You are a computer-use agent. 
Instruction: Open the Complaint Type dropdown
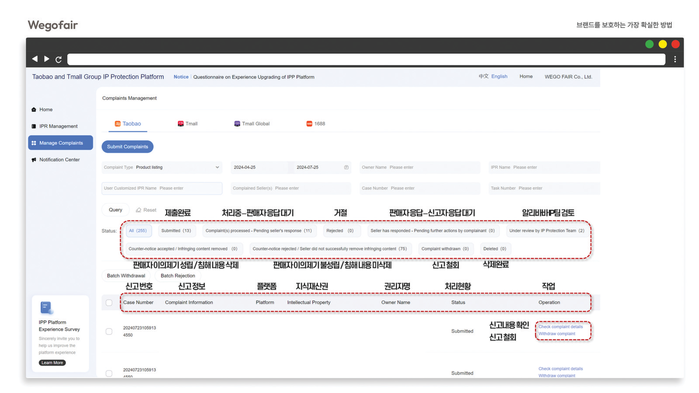[x=162, y=168]
